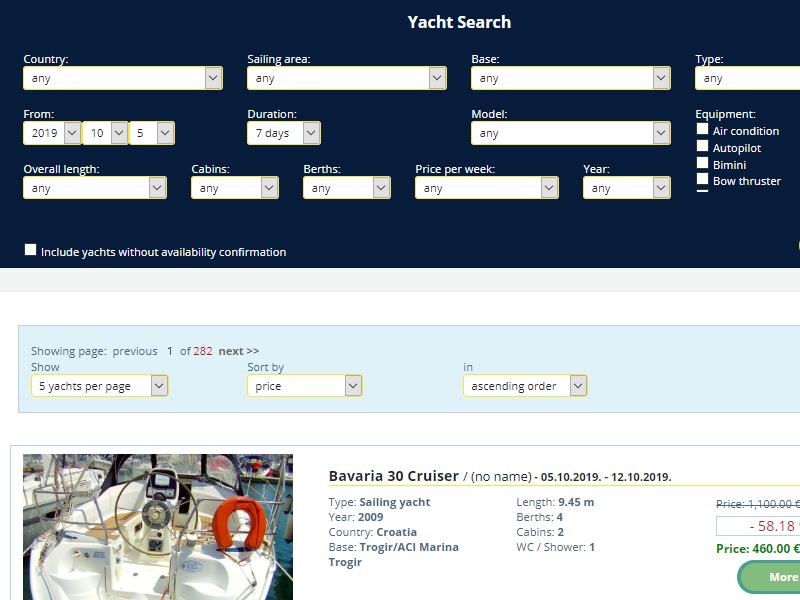The width and height of the screenshot is (800, 600).
Task: Open the Price per week dropdown
Action: [487, 188]
